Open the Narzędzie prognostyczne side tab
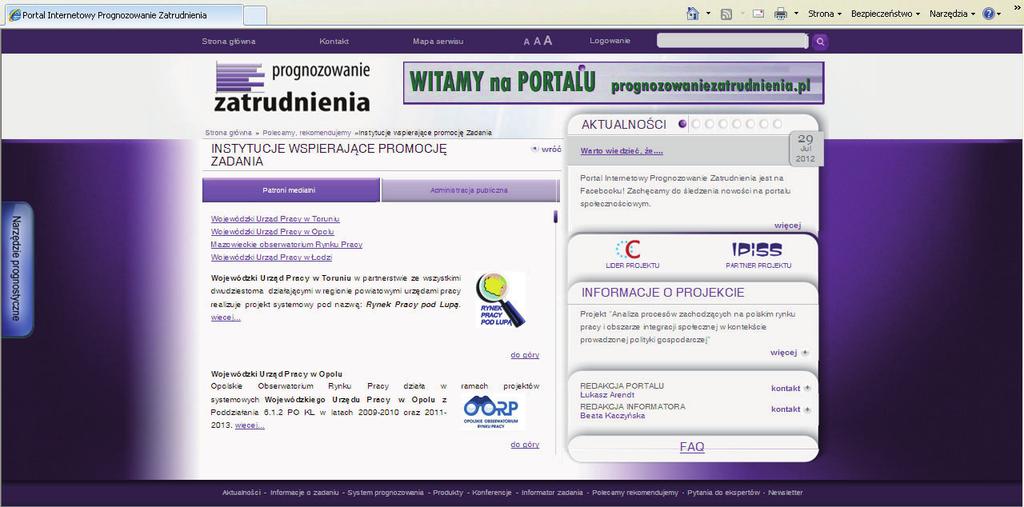The width and height of the screenshot is (1024, 507). coord(17,269)
